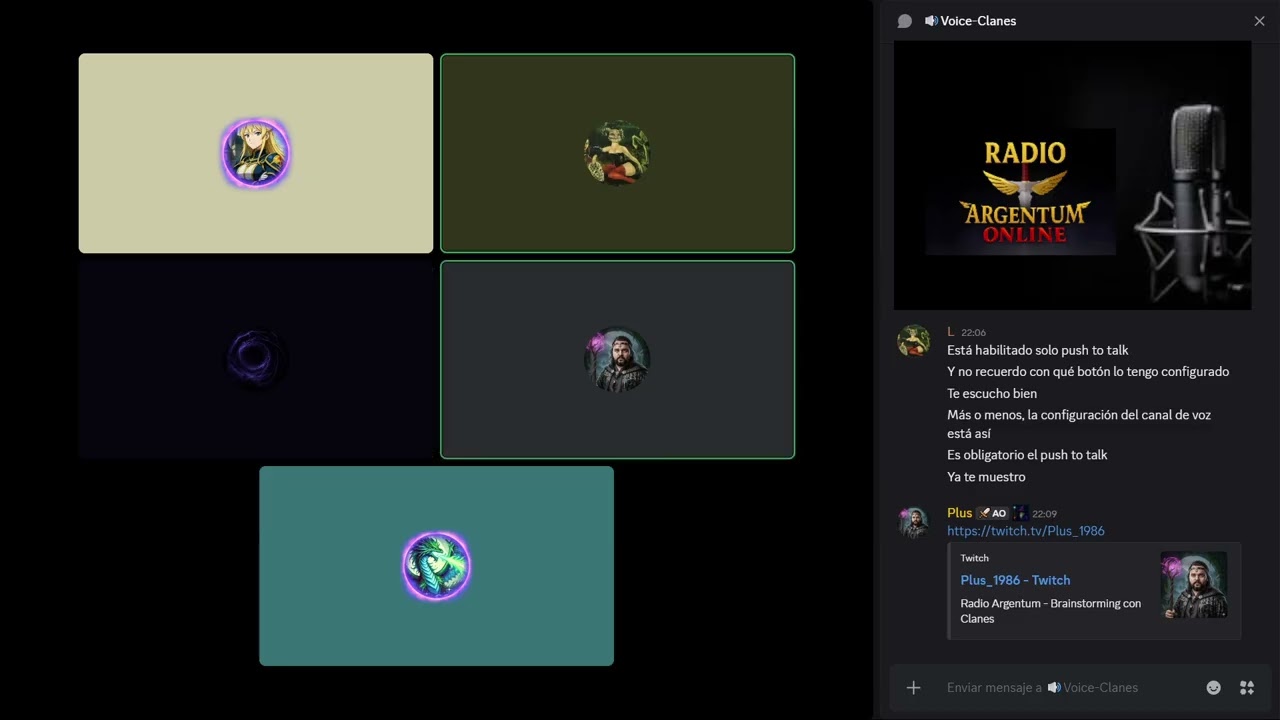Click the 22:06 timestamp on L's message

[x=973, y=333]
